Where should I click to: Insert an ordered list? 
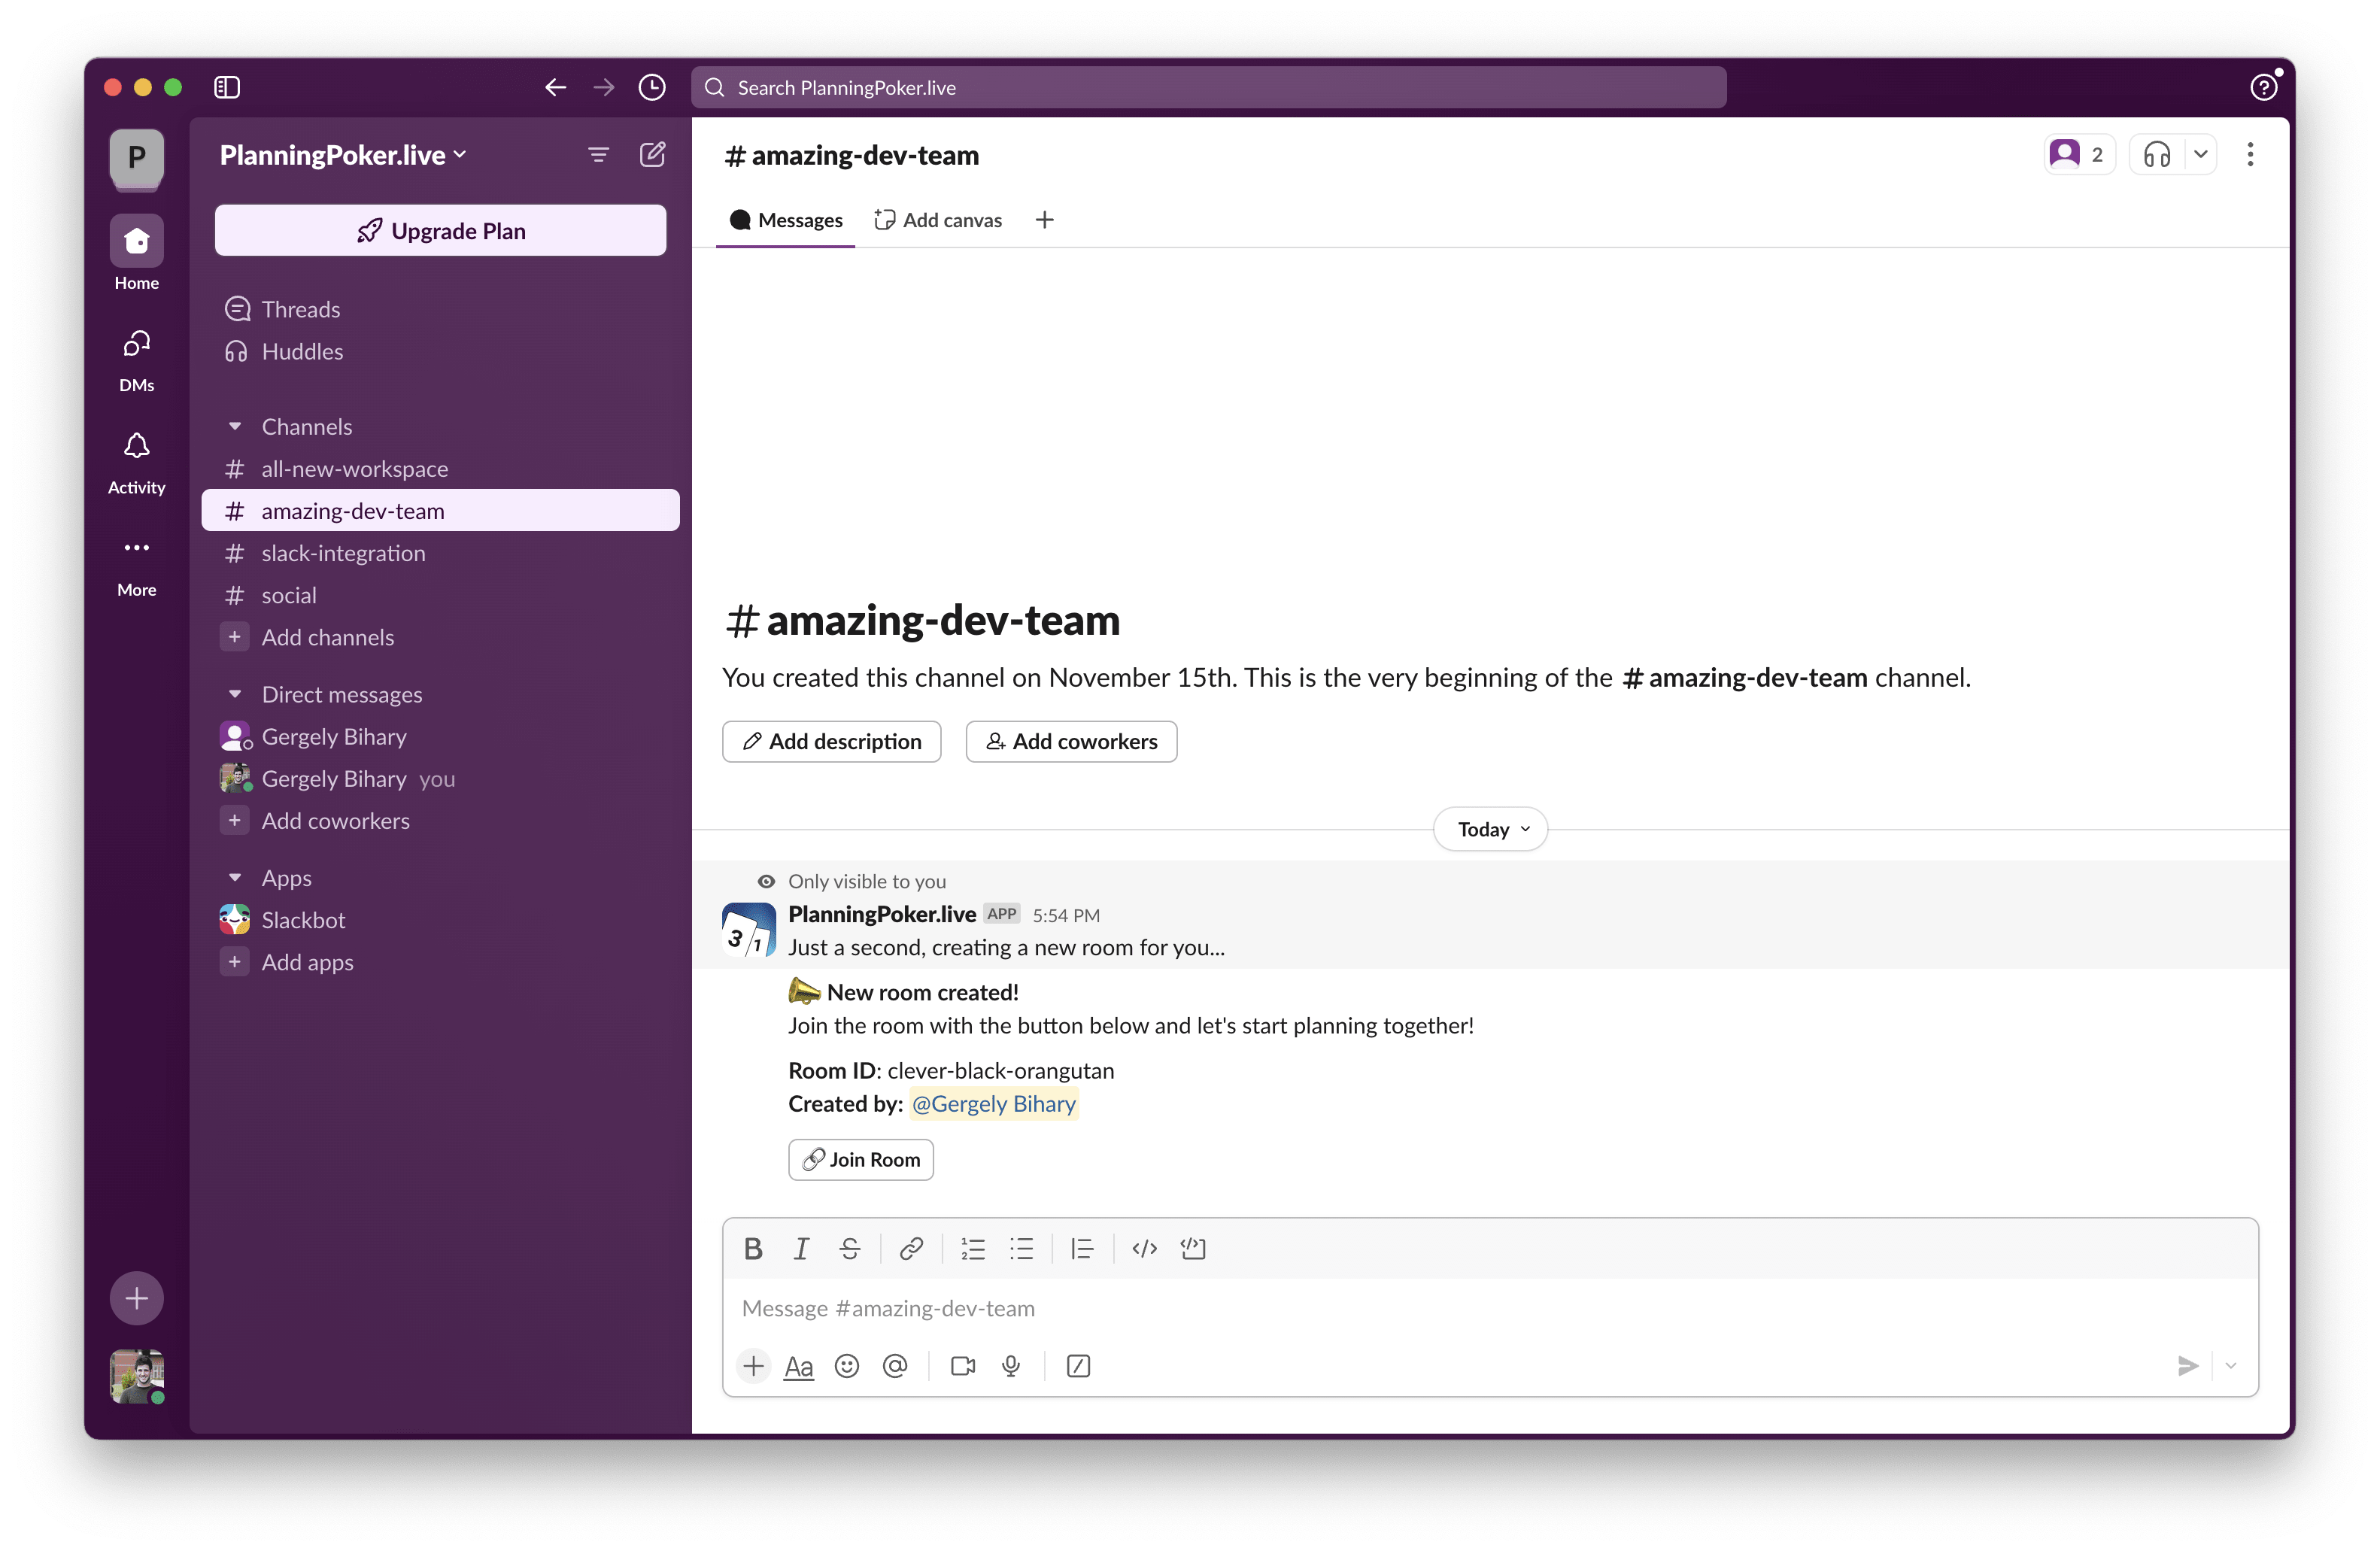tap(973, 1248)
